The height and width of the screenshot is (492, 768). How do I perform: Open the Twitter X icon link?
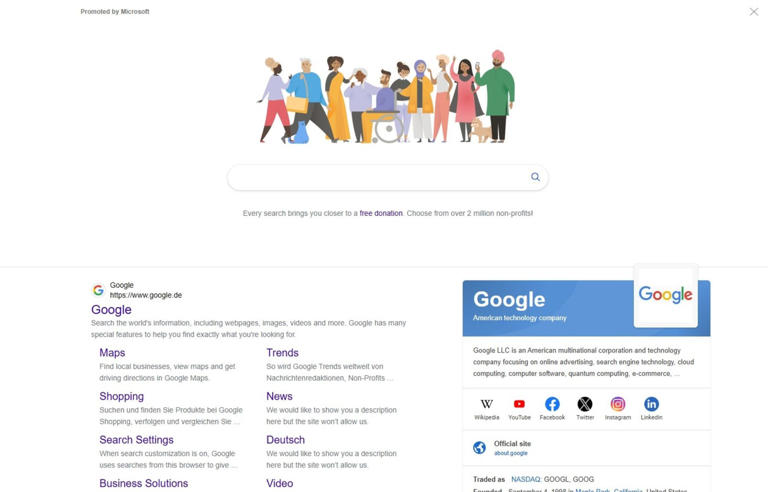pyautogui.click(x=585, y=404)
